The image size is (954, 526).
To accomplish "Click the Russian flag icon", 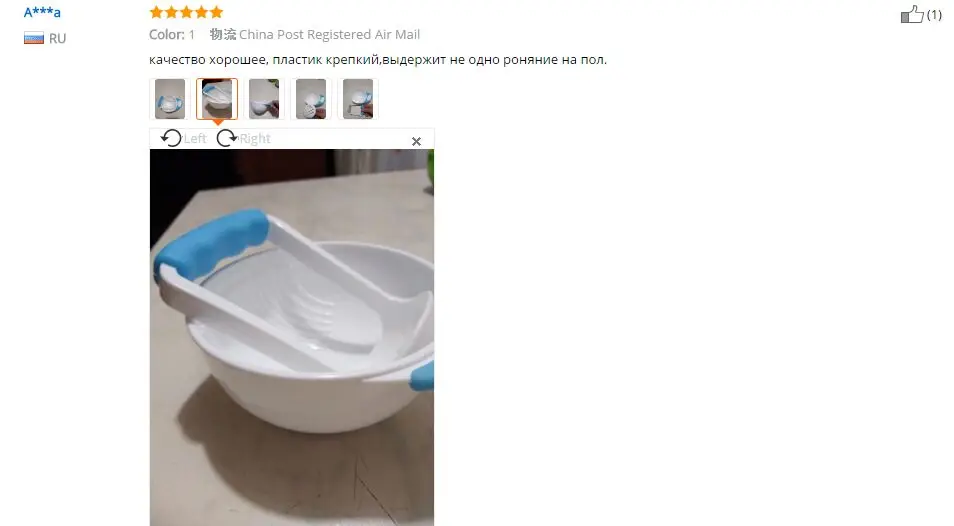I will [33, 38].
